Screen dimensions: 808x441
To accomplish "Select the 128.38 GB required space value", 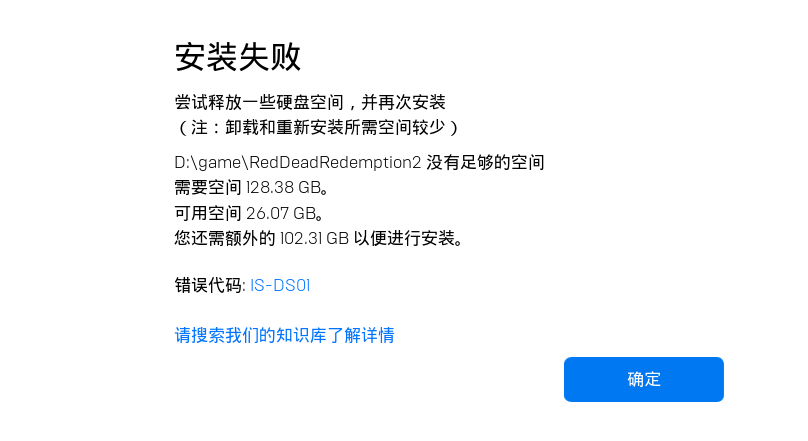I will pyautogui.click(x=283, y=188).
